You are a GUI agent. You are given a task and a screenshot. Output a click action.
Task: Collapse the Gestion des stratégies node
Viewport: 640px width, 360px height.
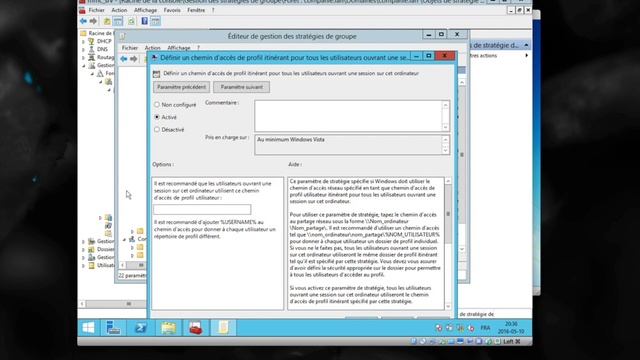[84, 65]
